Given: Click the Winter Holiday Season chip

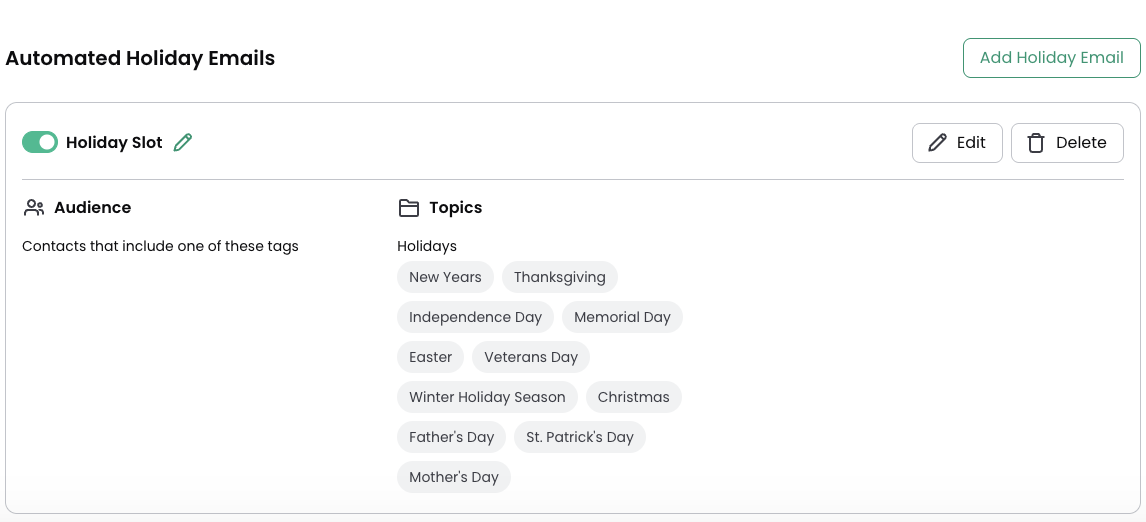Looking at the screenshot, I should [487, 397].
